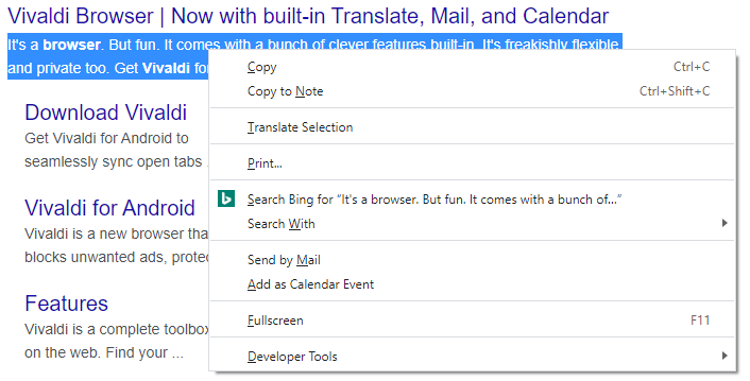750x381 pixels.
Task: Expand the Developer Tools submenu arrow
Action: [725, 356]
